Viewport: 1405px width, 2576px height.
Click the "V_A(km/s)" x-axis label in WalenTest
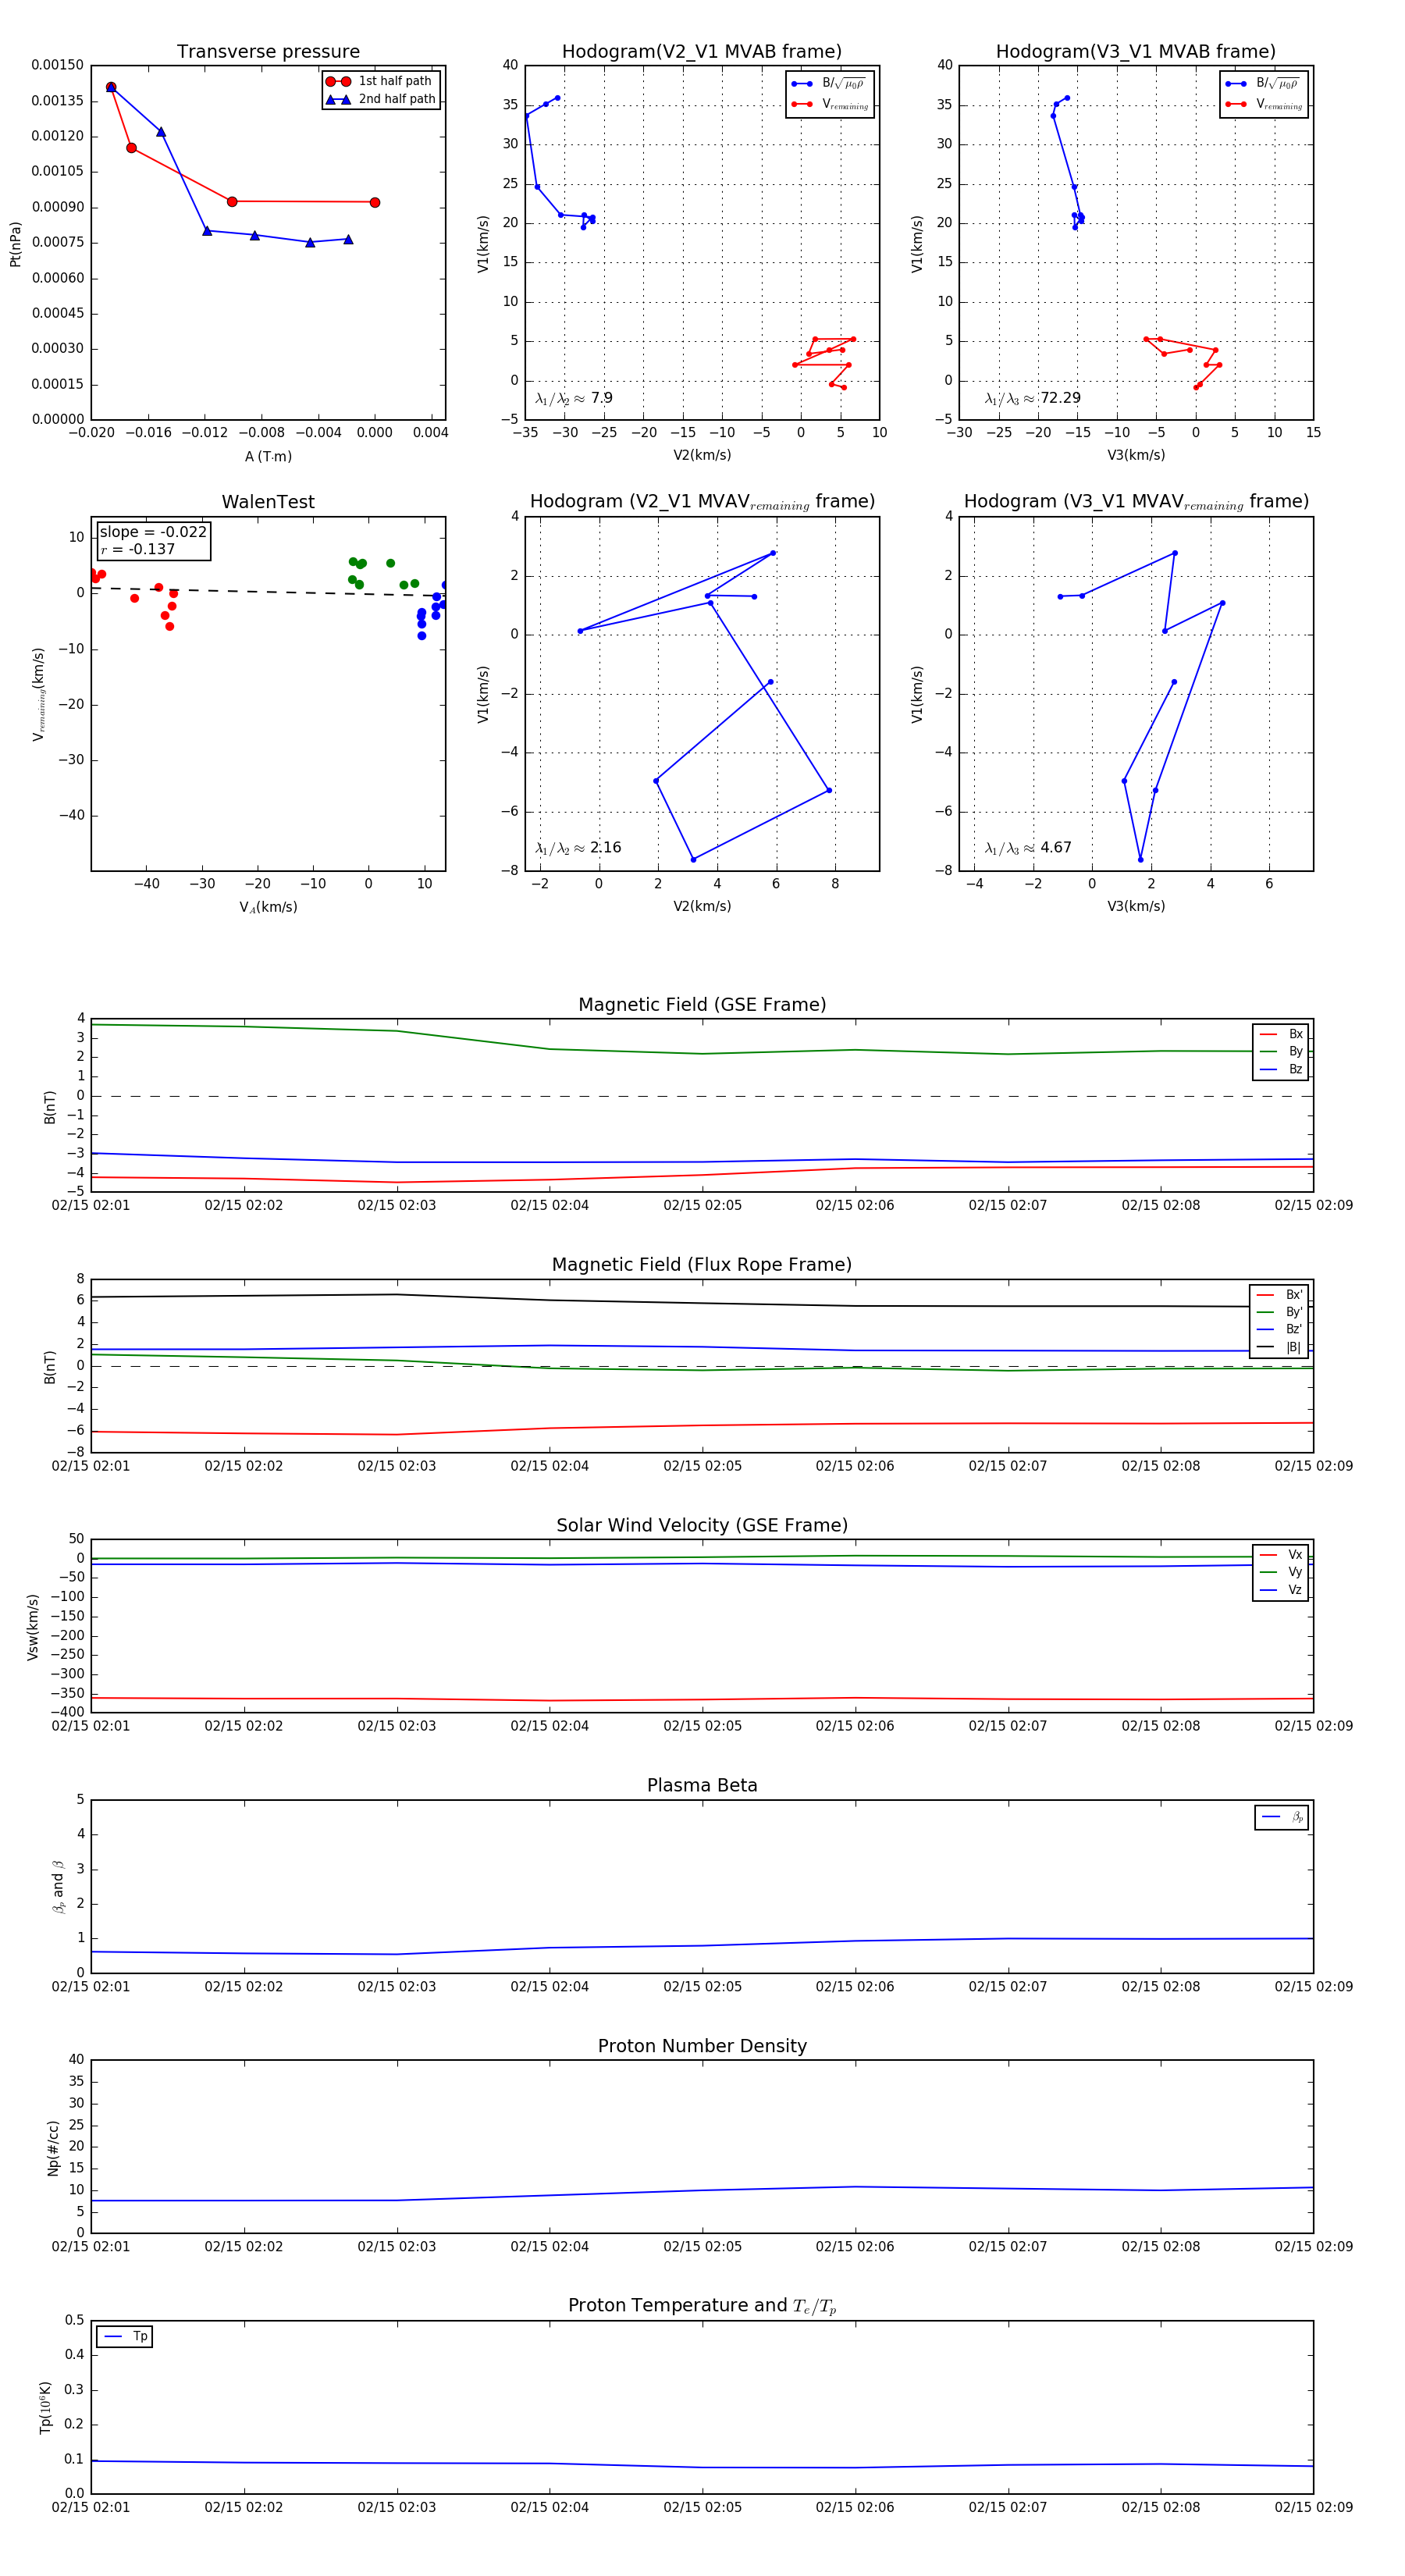[x=268, y=907]
